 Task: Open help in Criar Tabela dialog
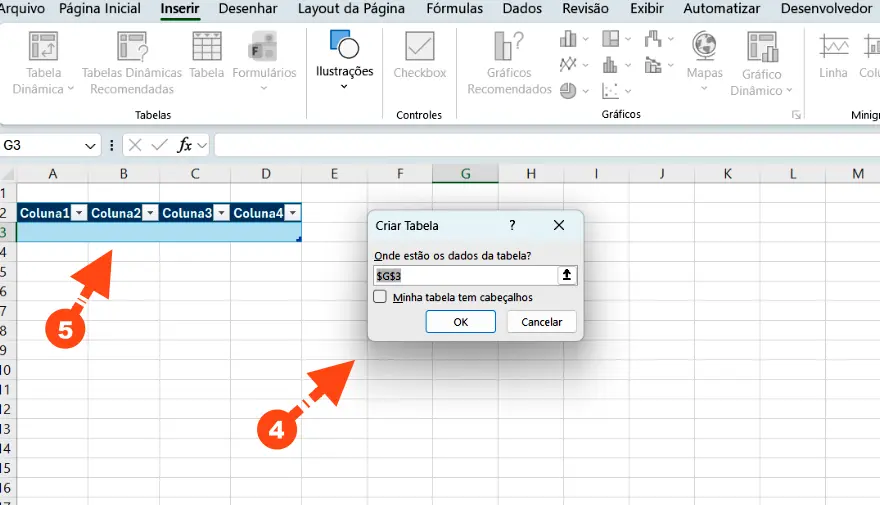(512, 225)
